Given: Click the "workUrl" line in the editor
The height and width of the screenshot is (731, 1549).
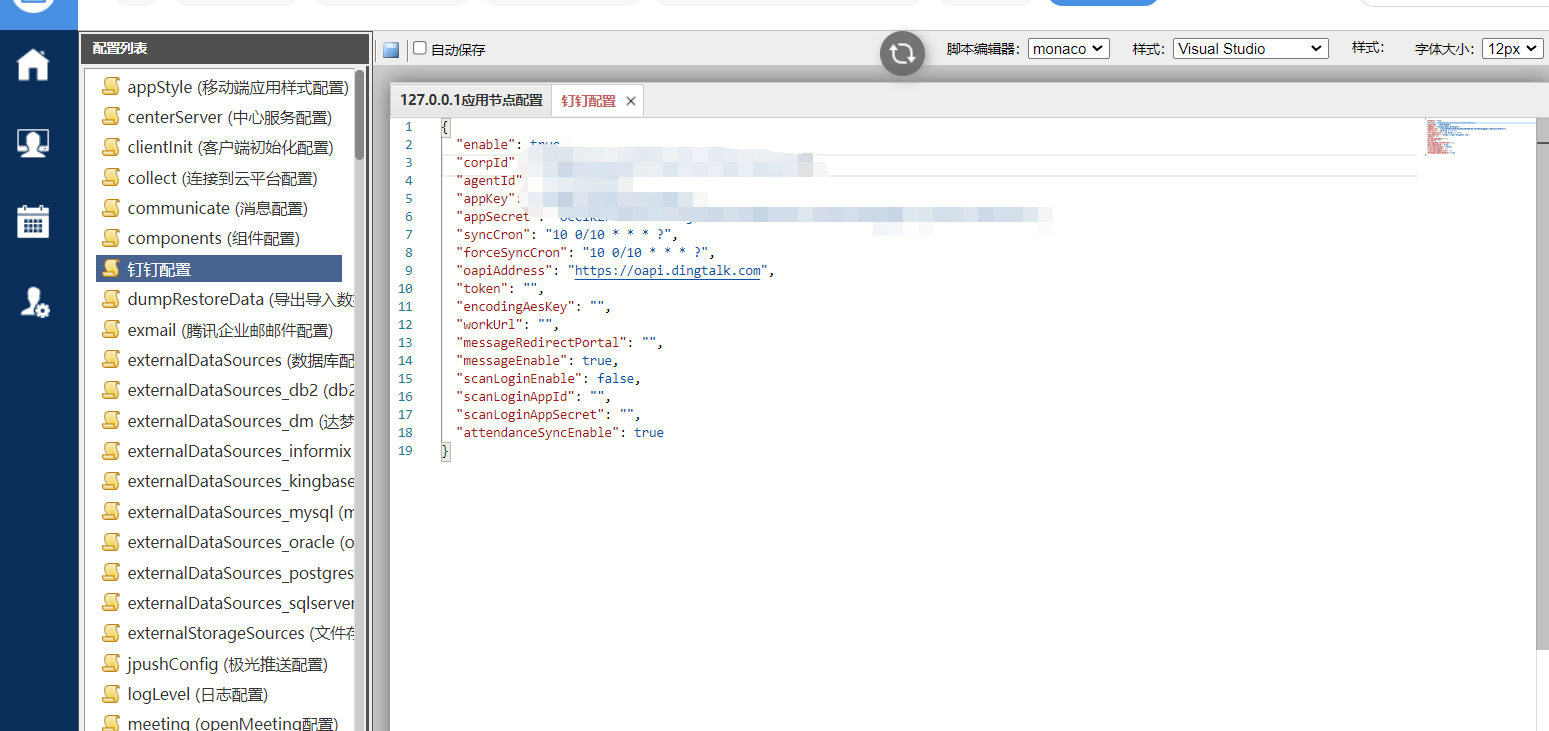Looking at the screenshot, I should [506, 325].
